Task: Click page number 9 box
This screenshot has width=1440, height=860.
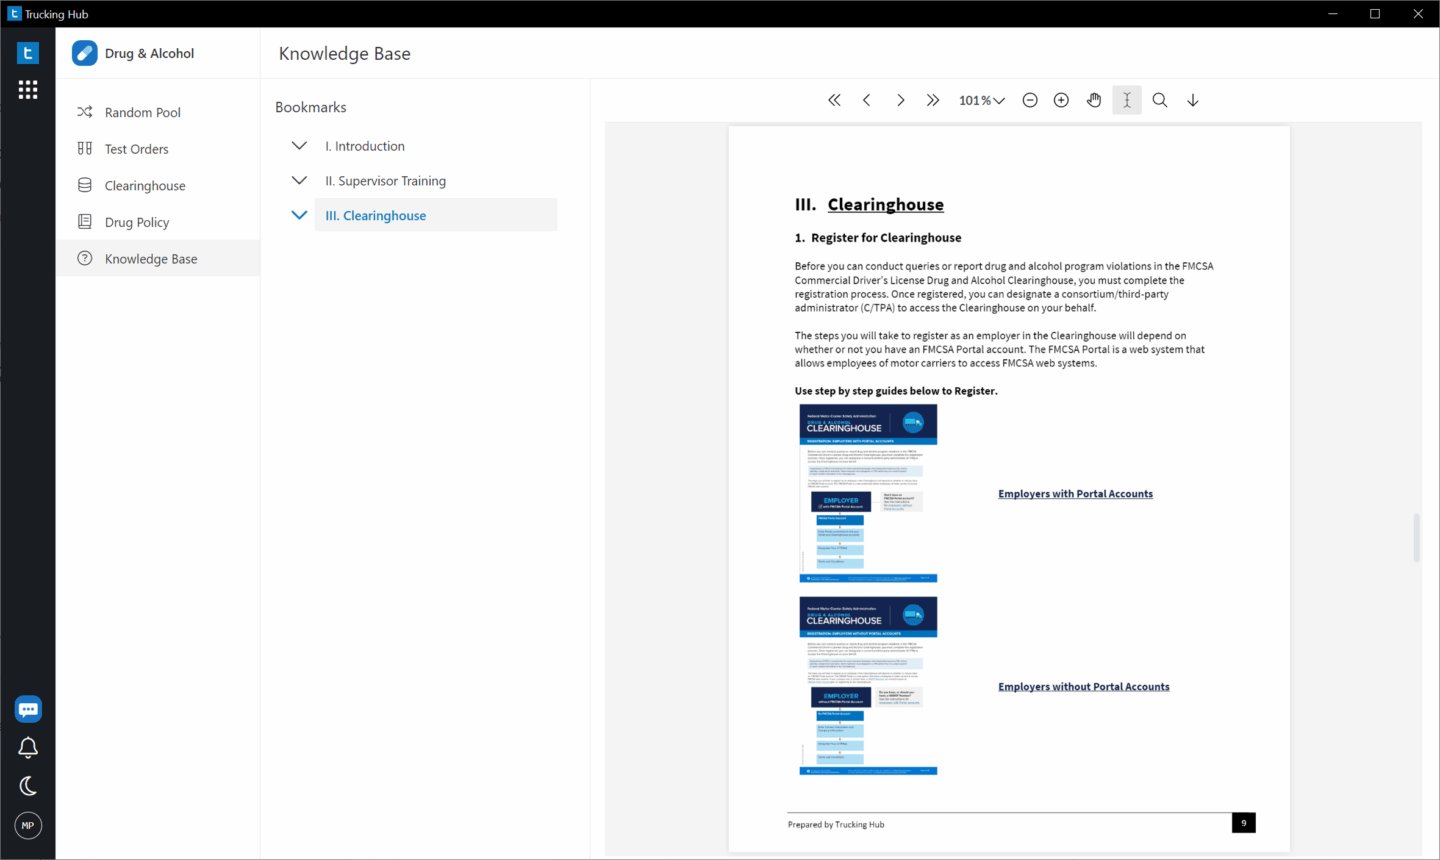Action: tap(1244, 823)
